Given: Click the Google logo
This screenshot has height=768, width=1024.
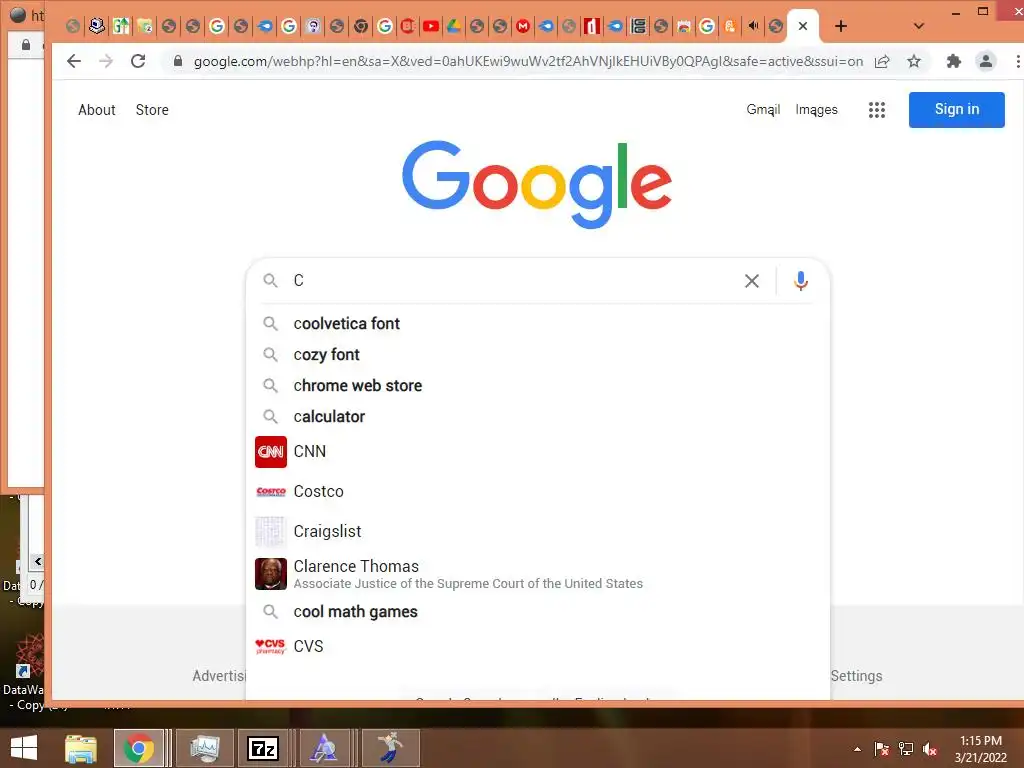Looking at the screenshot, I should click(537, 184).
